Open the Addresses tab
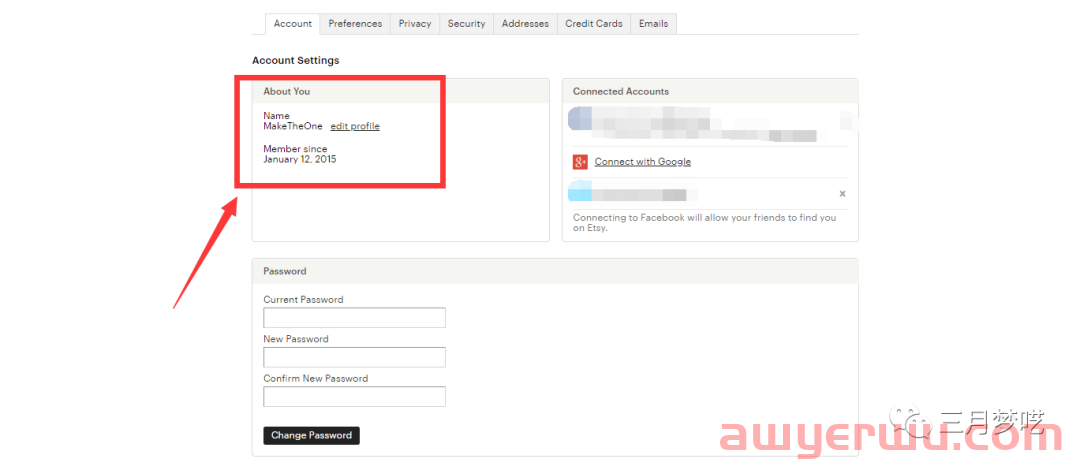Image resolution: width=1080 pixels, height=470 pixels. click(x=525, y=23)
